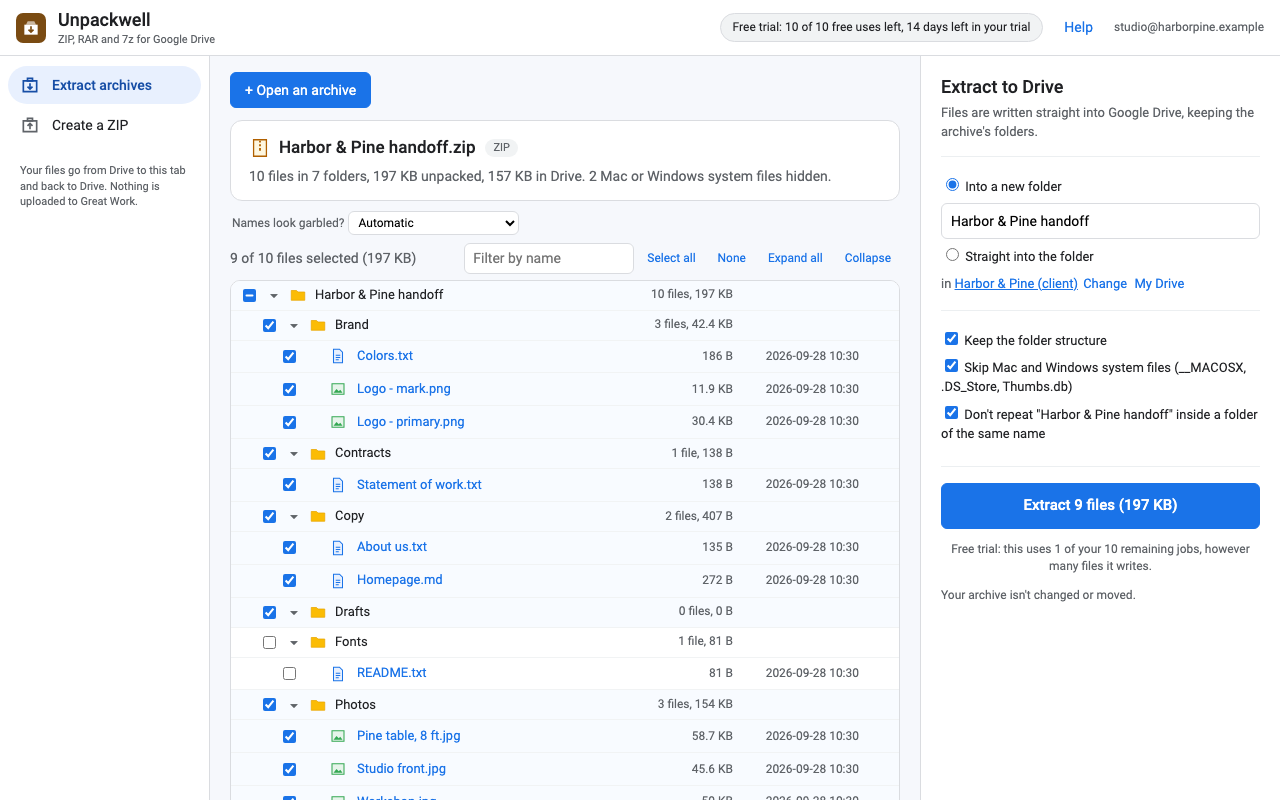This screenshot has height=800, width=1280.
Task: Open the Extract archives section
Action: pyautogui.click(x=104, y=85)
